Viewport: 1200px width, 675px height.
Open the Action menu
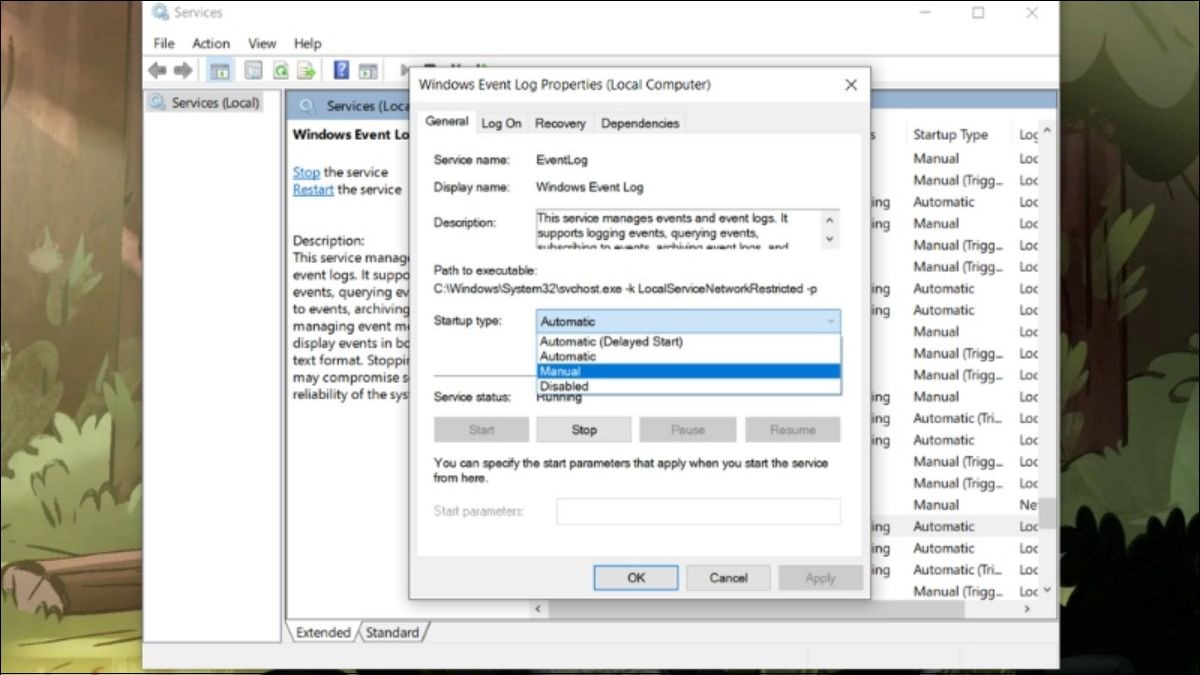click(x=211, y=43)
